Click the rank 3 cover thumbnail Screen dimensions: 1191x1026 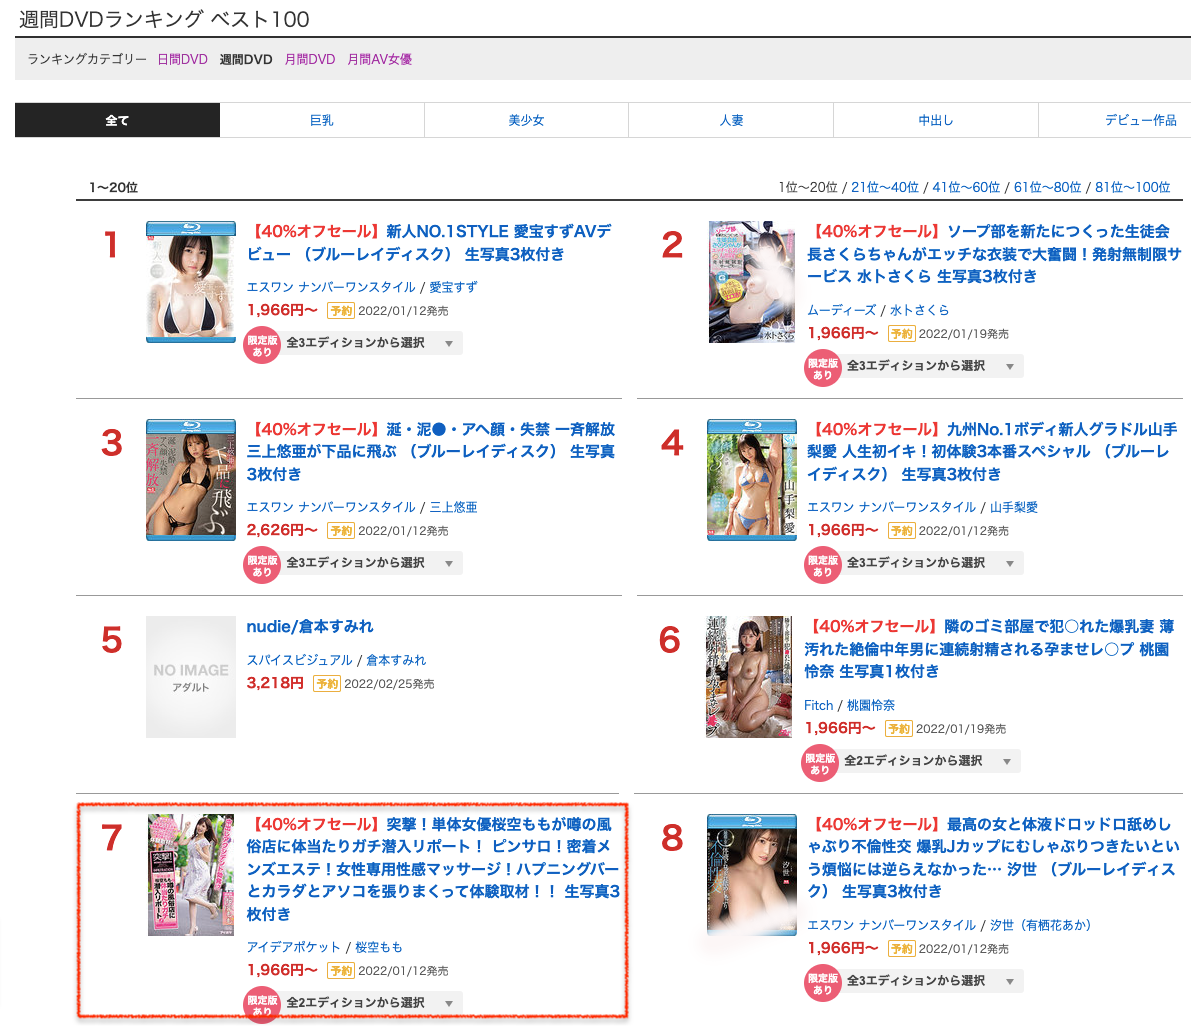click(191, 480)
